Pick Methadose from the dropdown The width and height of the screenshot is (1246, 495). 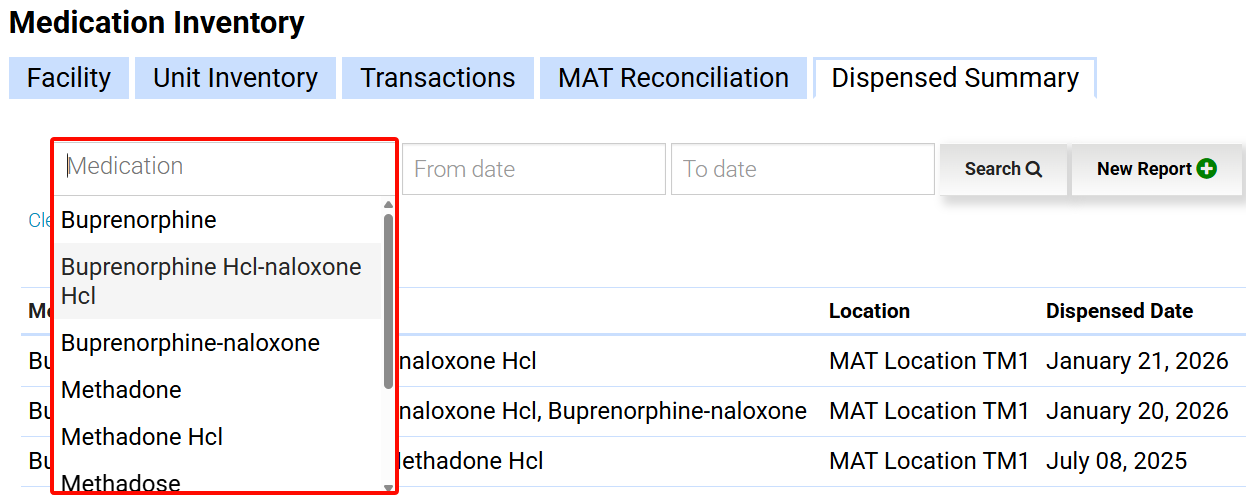pyautogui.click(x=121, y=483)
